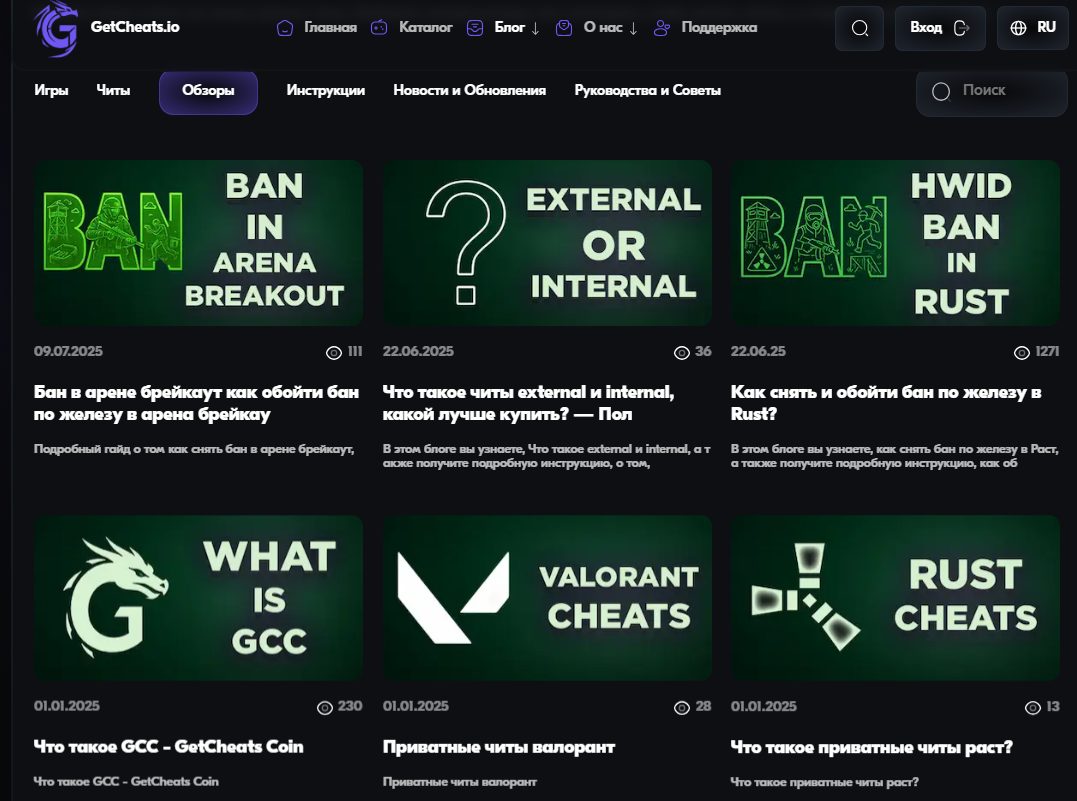Screen dimensions: 1077x801
Task: Open the Что такое GCC article title
Action: pyautogui.click(x=168, y=747)
